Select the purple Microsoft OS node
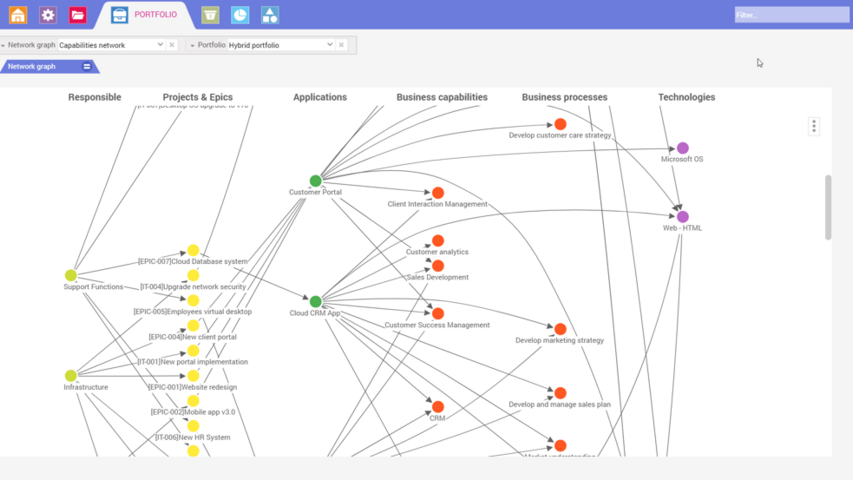The height and width of the screenshot is (480, 853). pyautogui.click(x=683, y=148)
